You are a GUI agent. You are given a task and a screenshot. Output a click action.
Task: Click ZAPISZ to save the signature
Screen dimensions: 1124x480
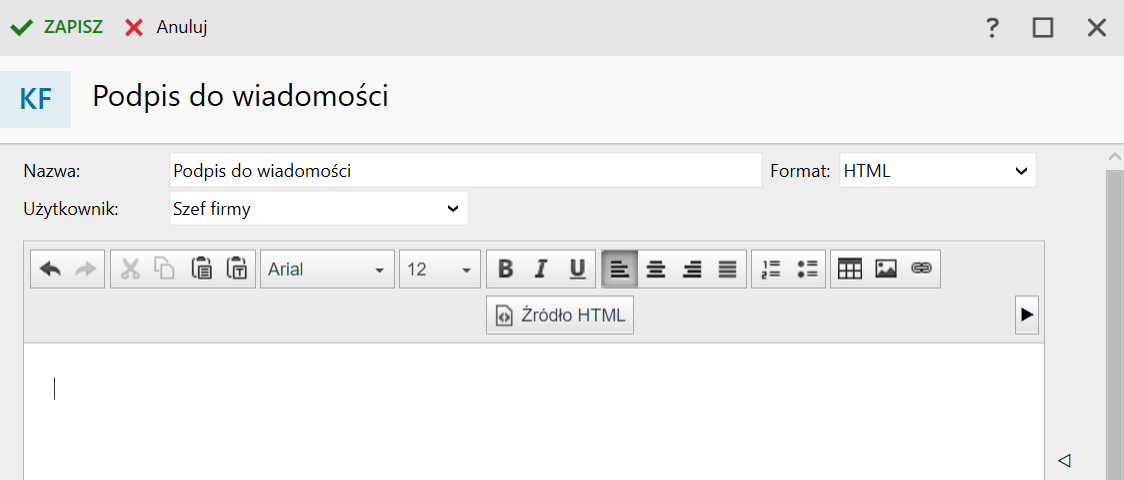point(58,27)
